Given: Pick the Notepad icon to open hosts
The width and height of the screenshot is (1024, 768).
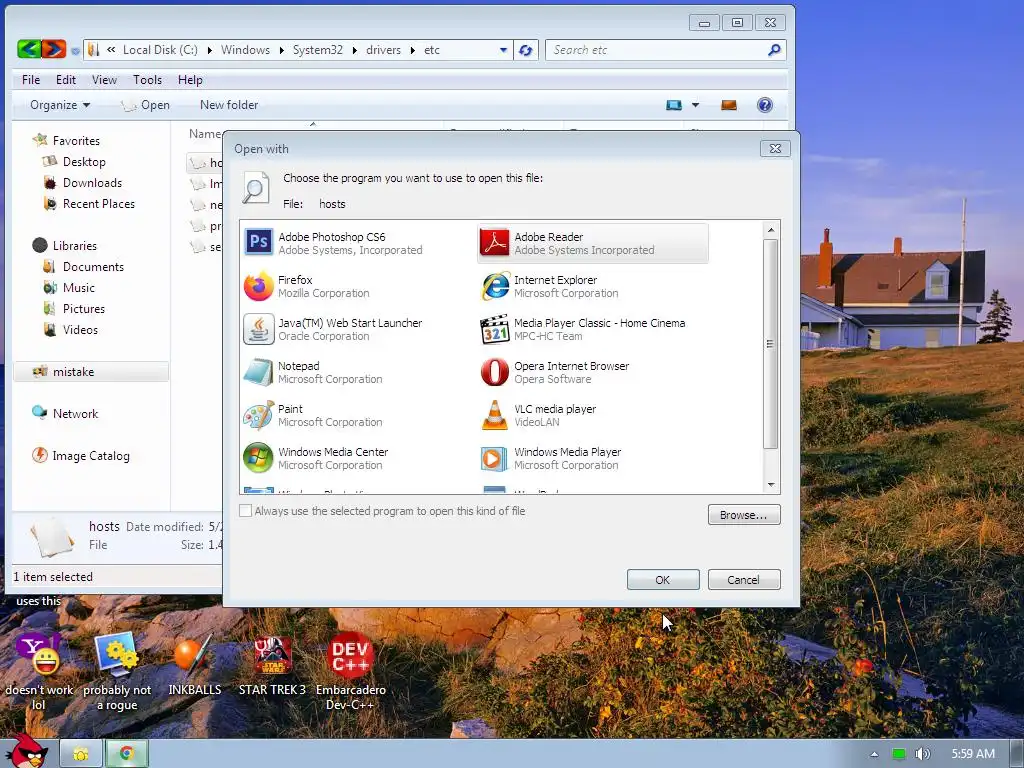Looking at the screenshot, I should pos(259,372).
